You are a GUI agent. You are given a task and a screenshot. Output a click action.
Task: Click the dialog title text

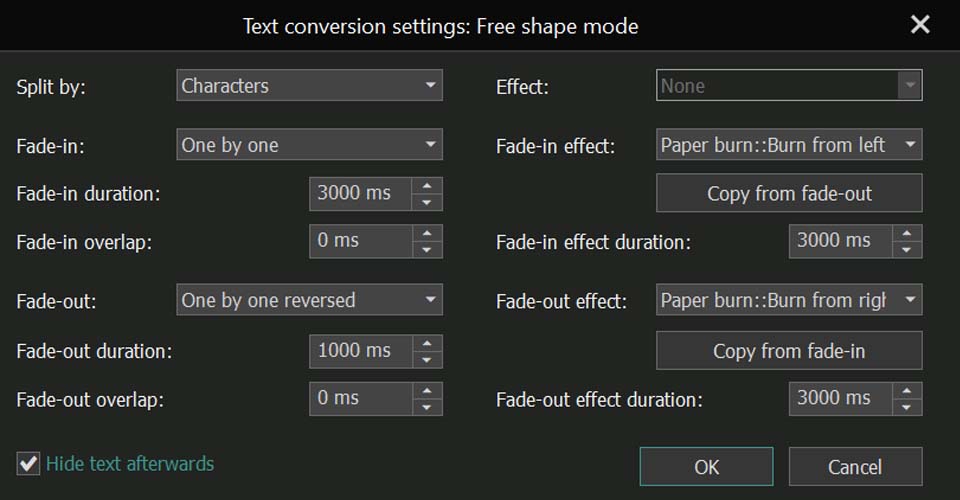pyautogui.click(x=441, y=26)
